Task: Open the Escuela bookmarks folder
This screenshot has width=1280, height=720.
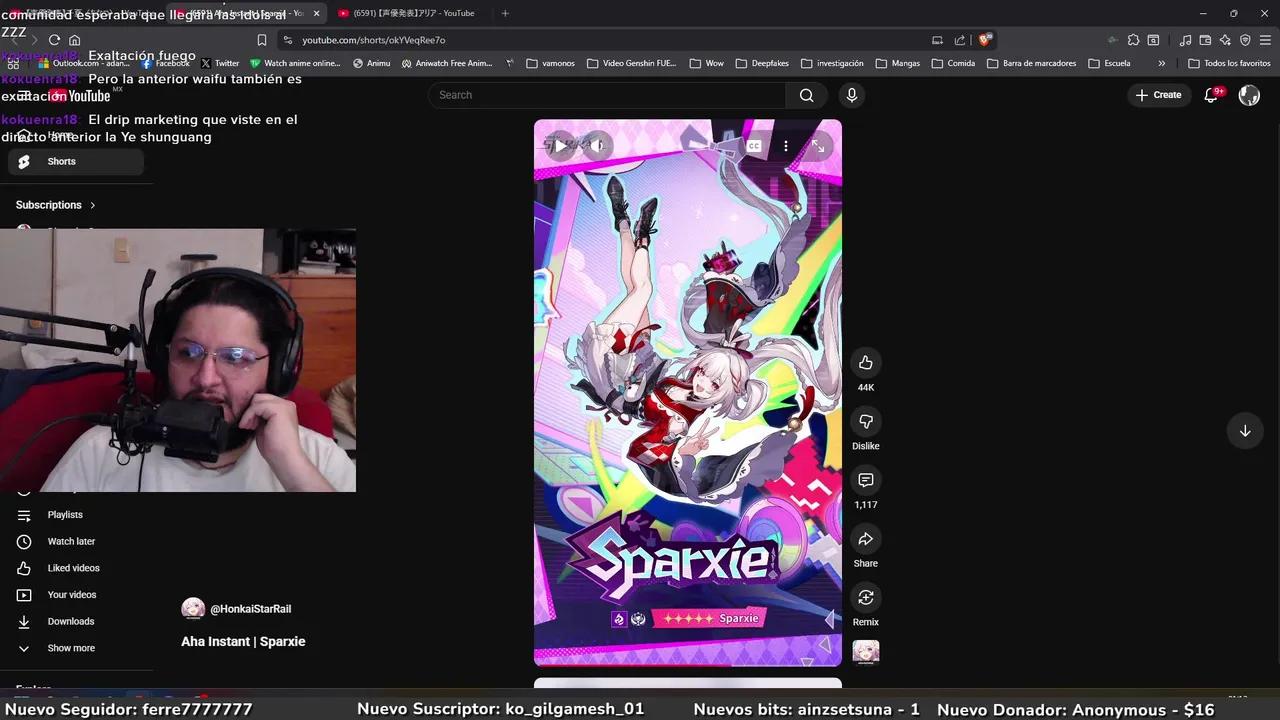Action: pos(1109,63)
